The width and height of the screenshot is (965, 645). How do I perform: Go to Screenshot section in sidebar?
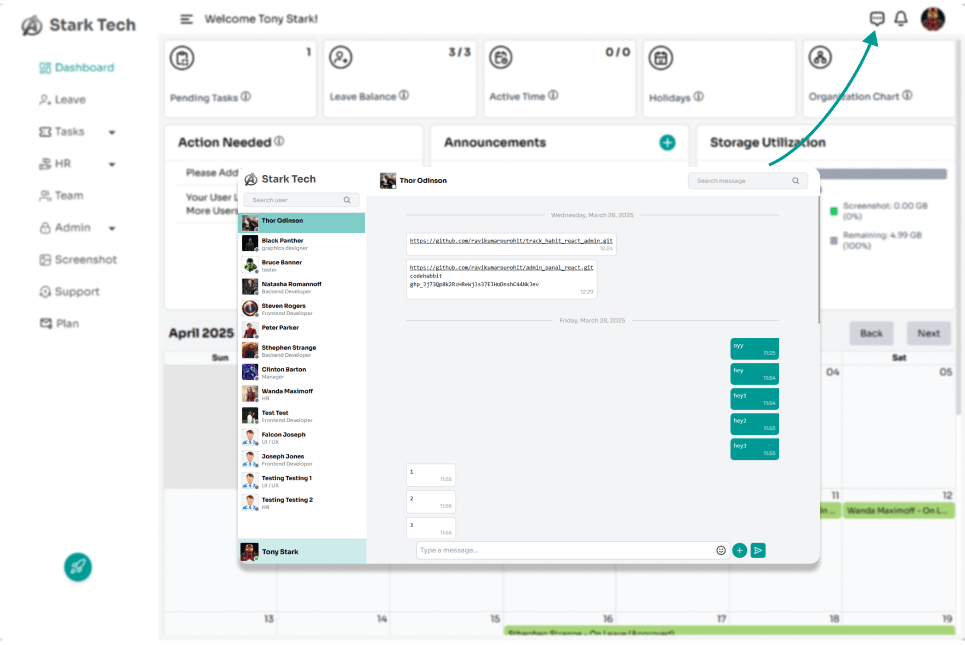tap(85, 260)
